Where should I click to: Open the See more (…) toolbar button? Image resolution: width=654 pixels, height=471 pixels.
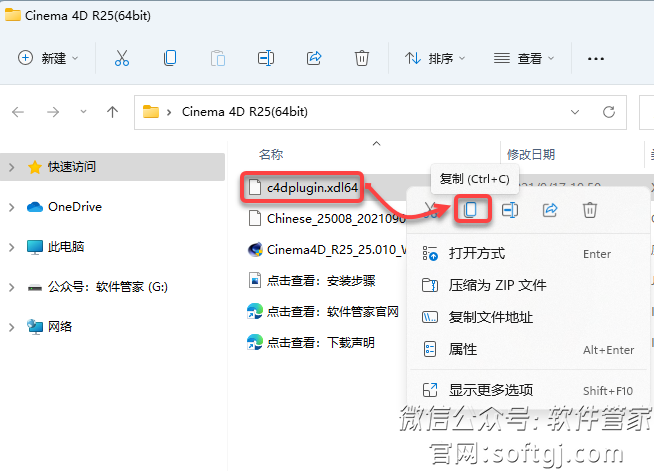[x=596, y=58]
